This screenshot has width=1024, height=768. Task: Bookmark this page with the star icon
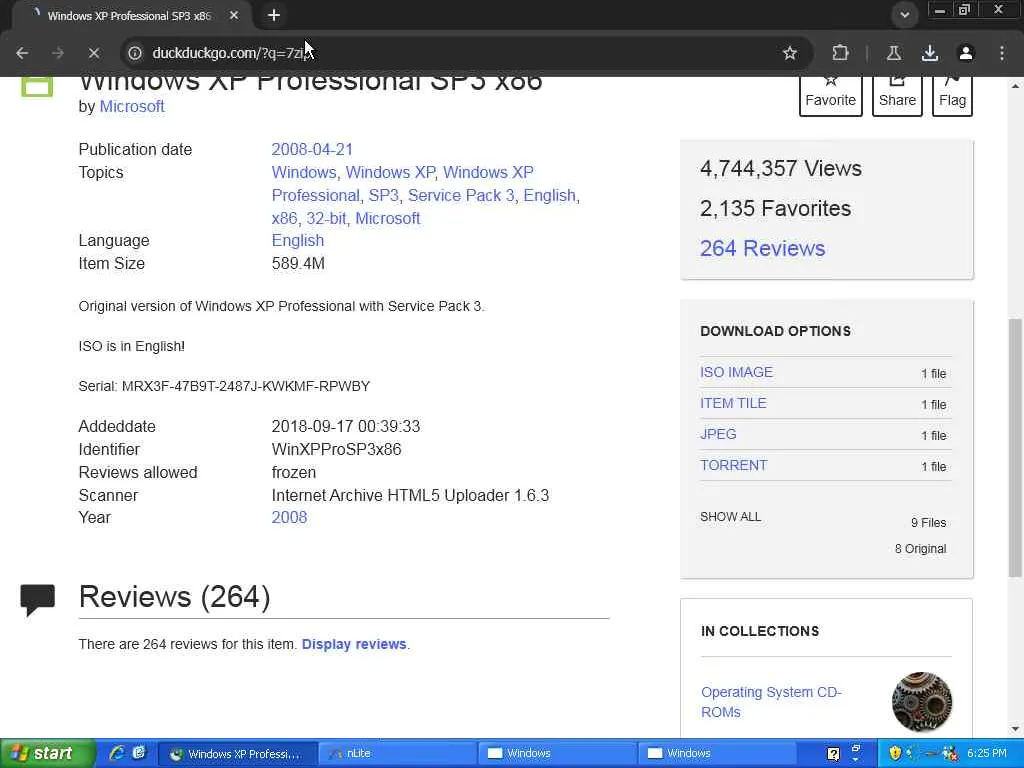(790, 53)
